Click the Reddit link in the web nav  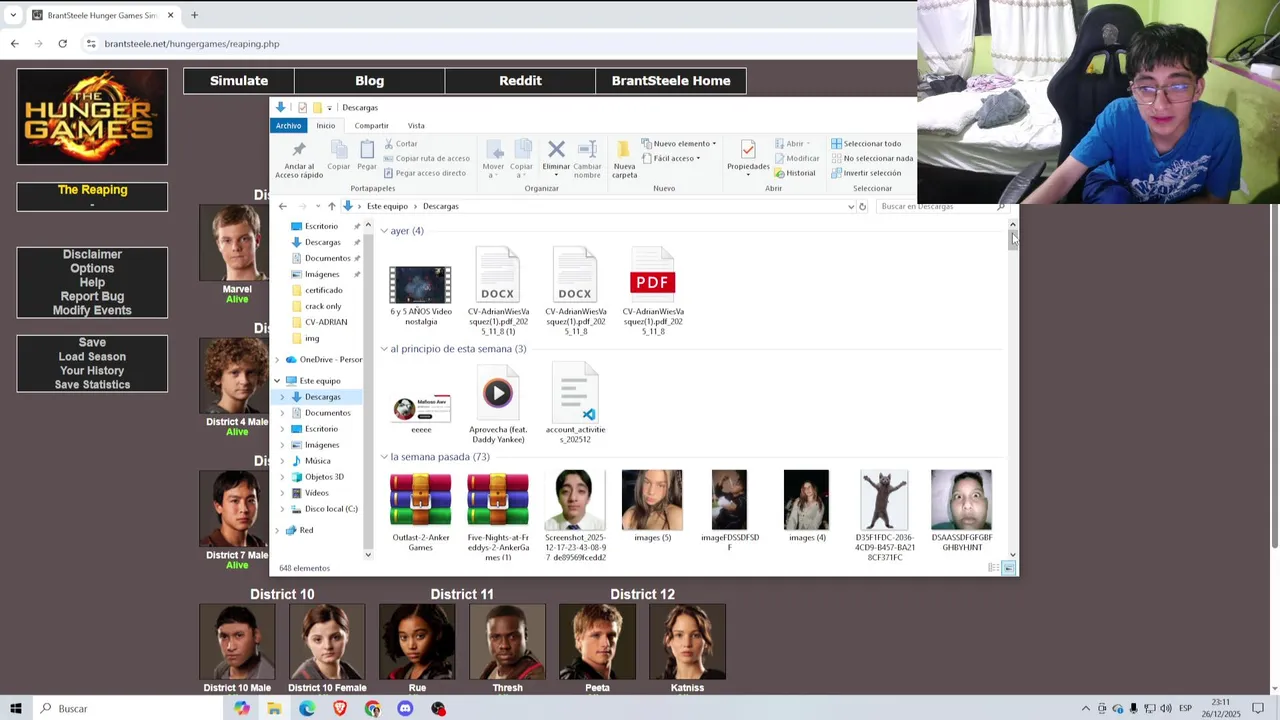tap(520, 81)
